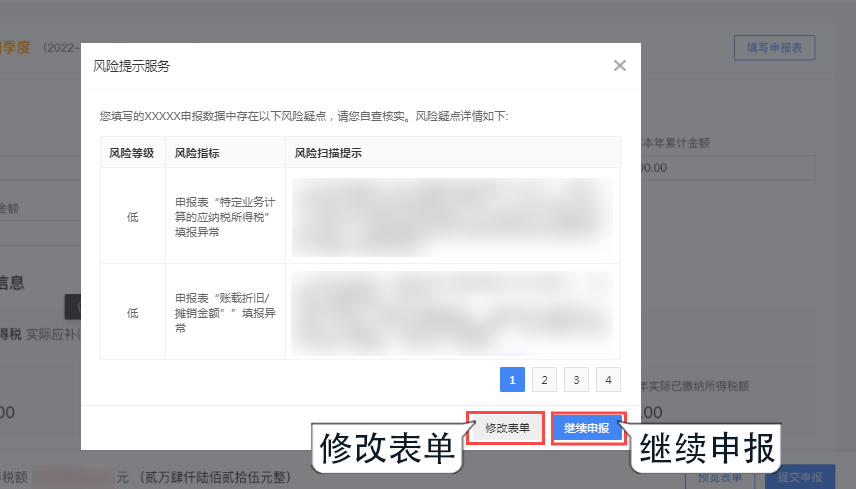Click the "账载折旧/摊销金额" risk indicator
This screenshot has width=856, height=489.
223,312
